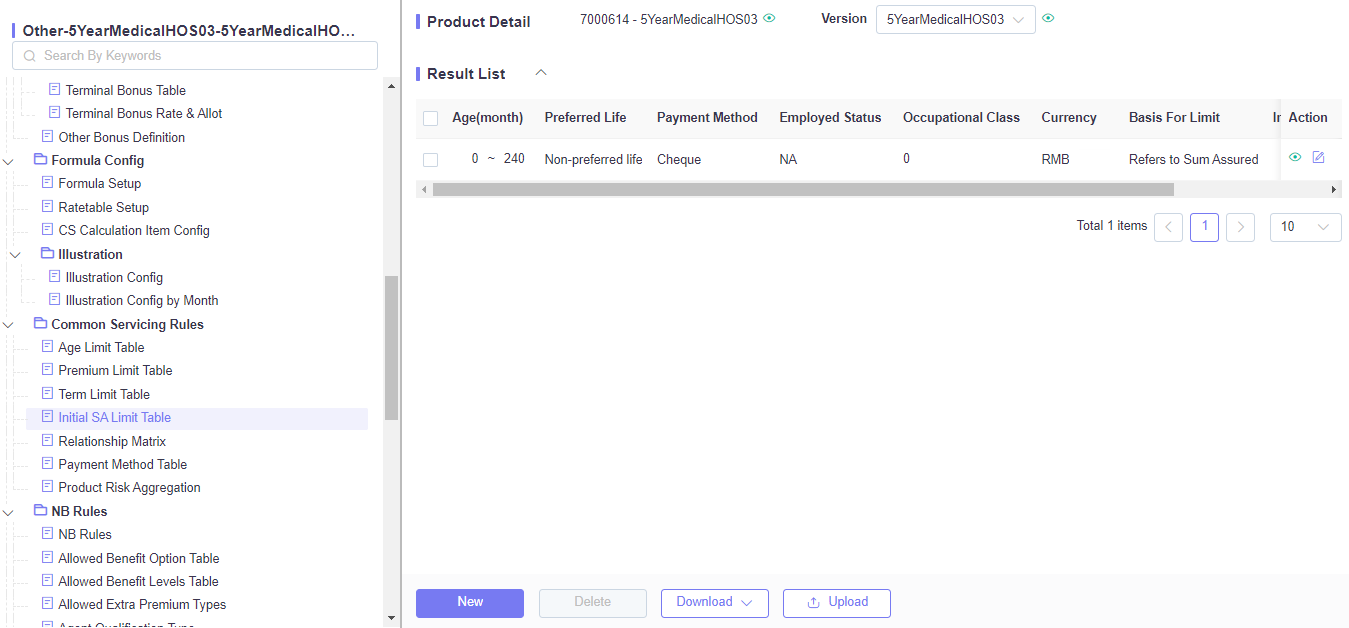Image resolution: width=1349 pixels, height=628 pixels.
Task: Click the Illustration Config document icon
Action: pos(54,277)
